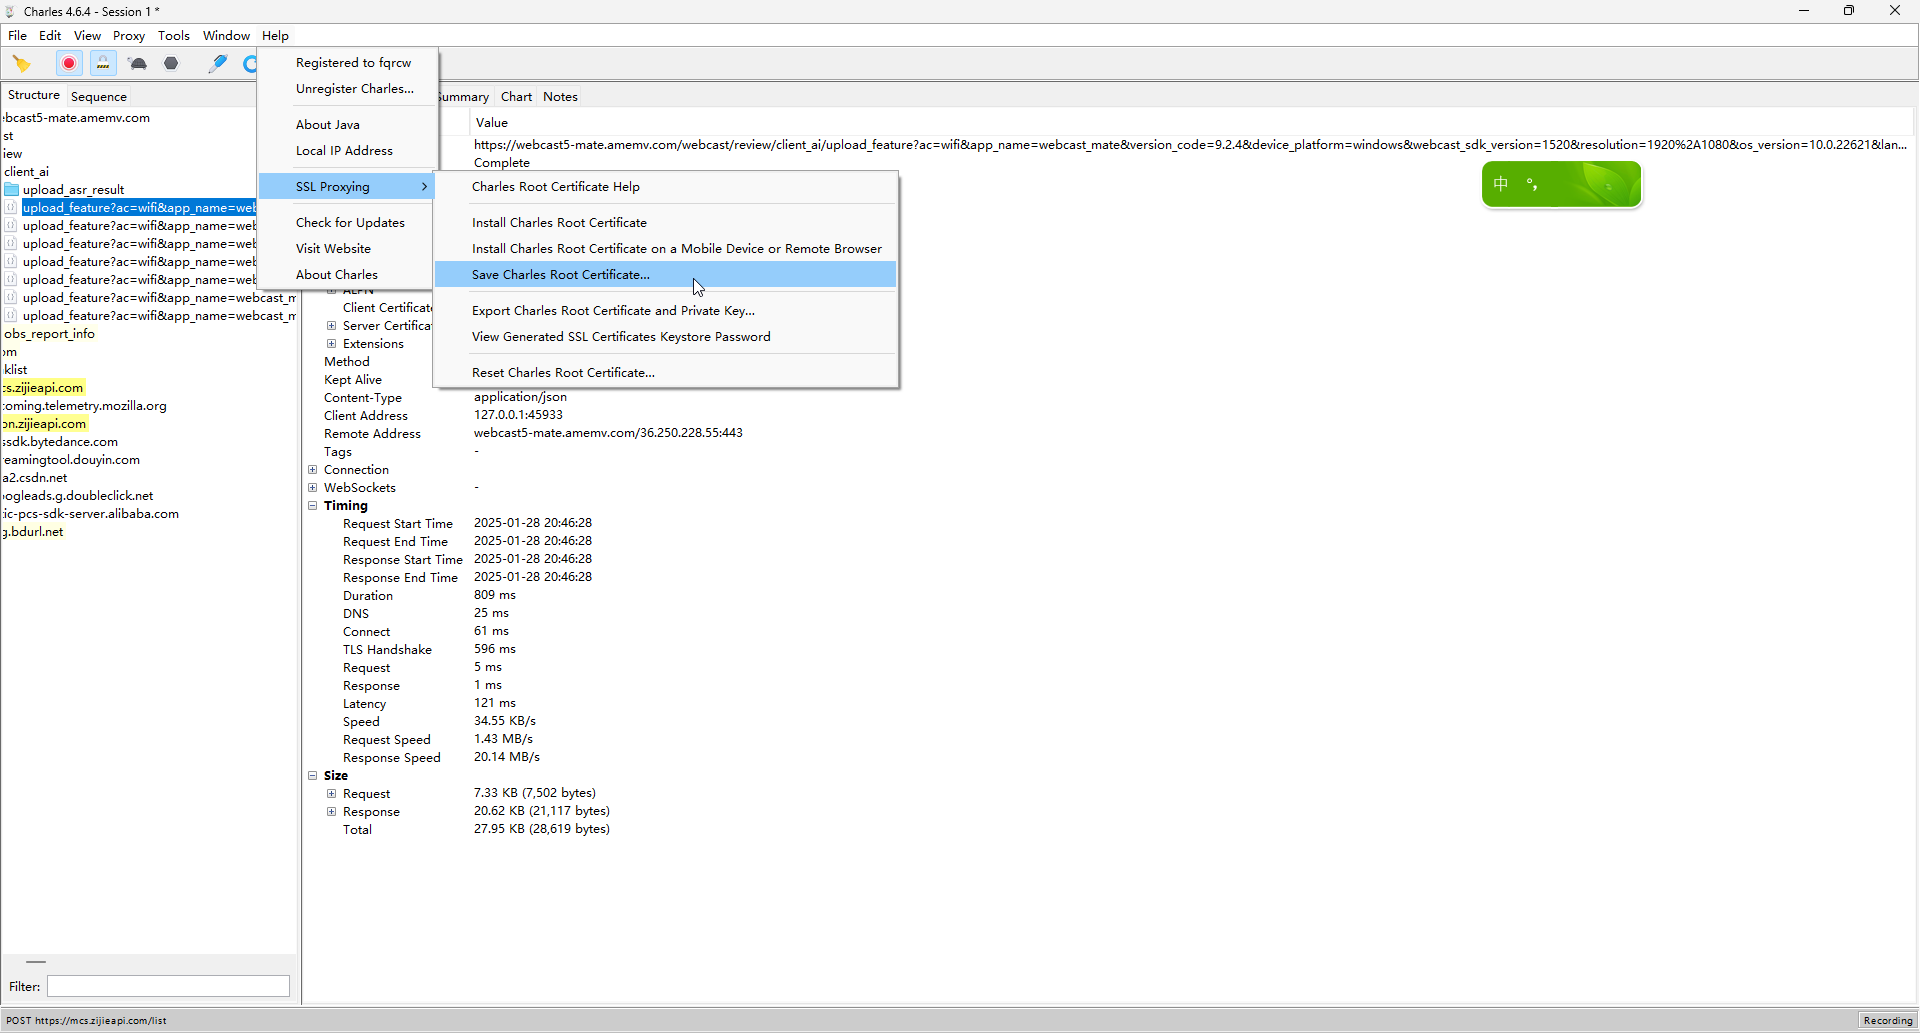Choose Reset Charles Root Certificate...
This screenshot has height=1033, width=1920.
click(x=665, y=373)
